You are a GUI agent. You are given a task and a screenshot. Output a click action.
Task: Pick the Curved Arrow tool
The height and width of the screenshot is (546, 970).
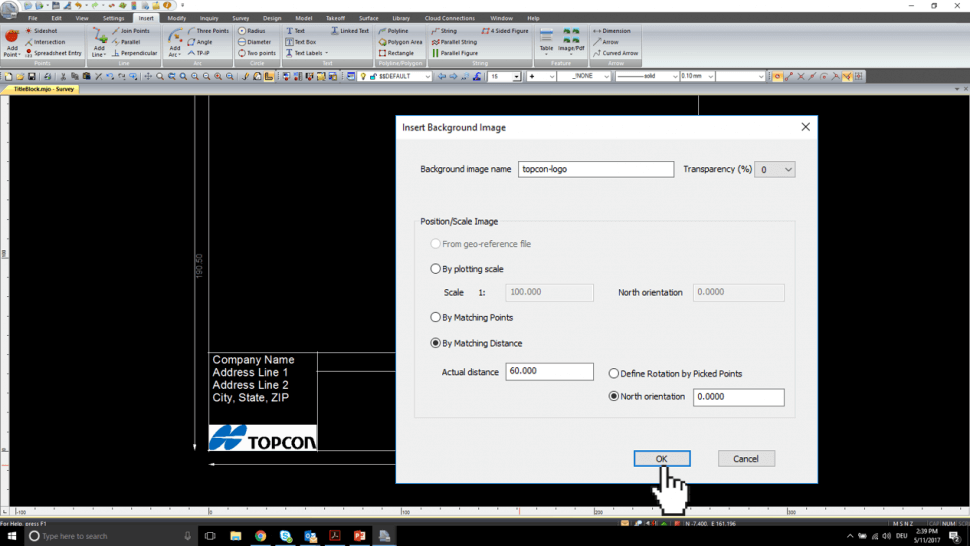coord(619,53)
